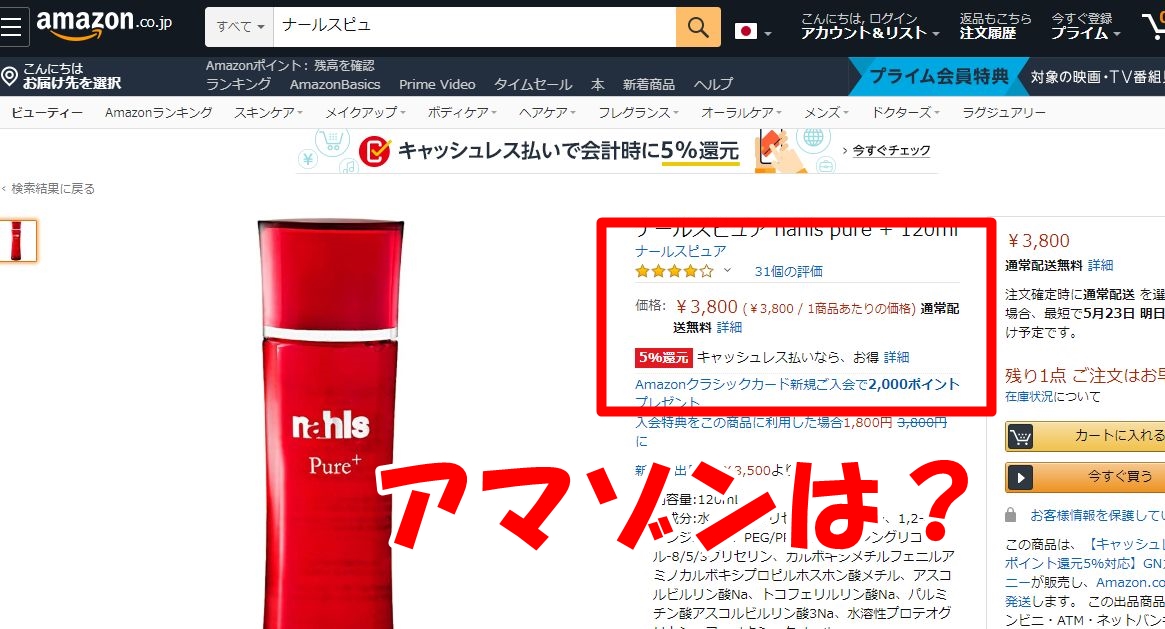Click the main nahls Pure+ bottle image
This screenshot has height=629, width=1165.
tap(330, 424)
